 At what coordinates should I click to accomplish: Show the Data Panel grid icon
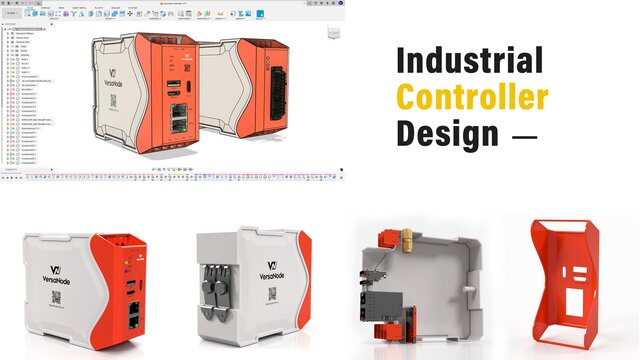click(x=3, y=3)
